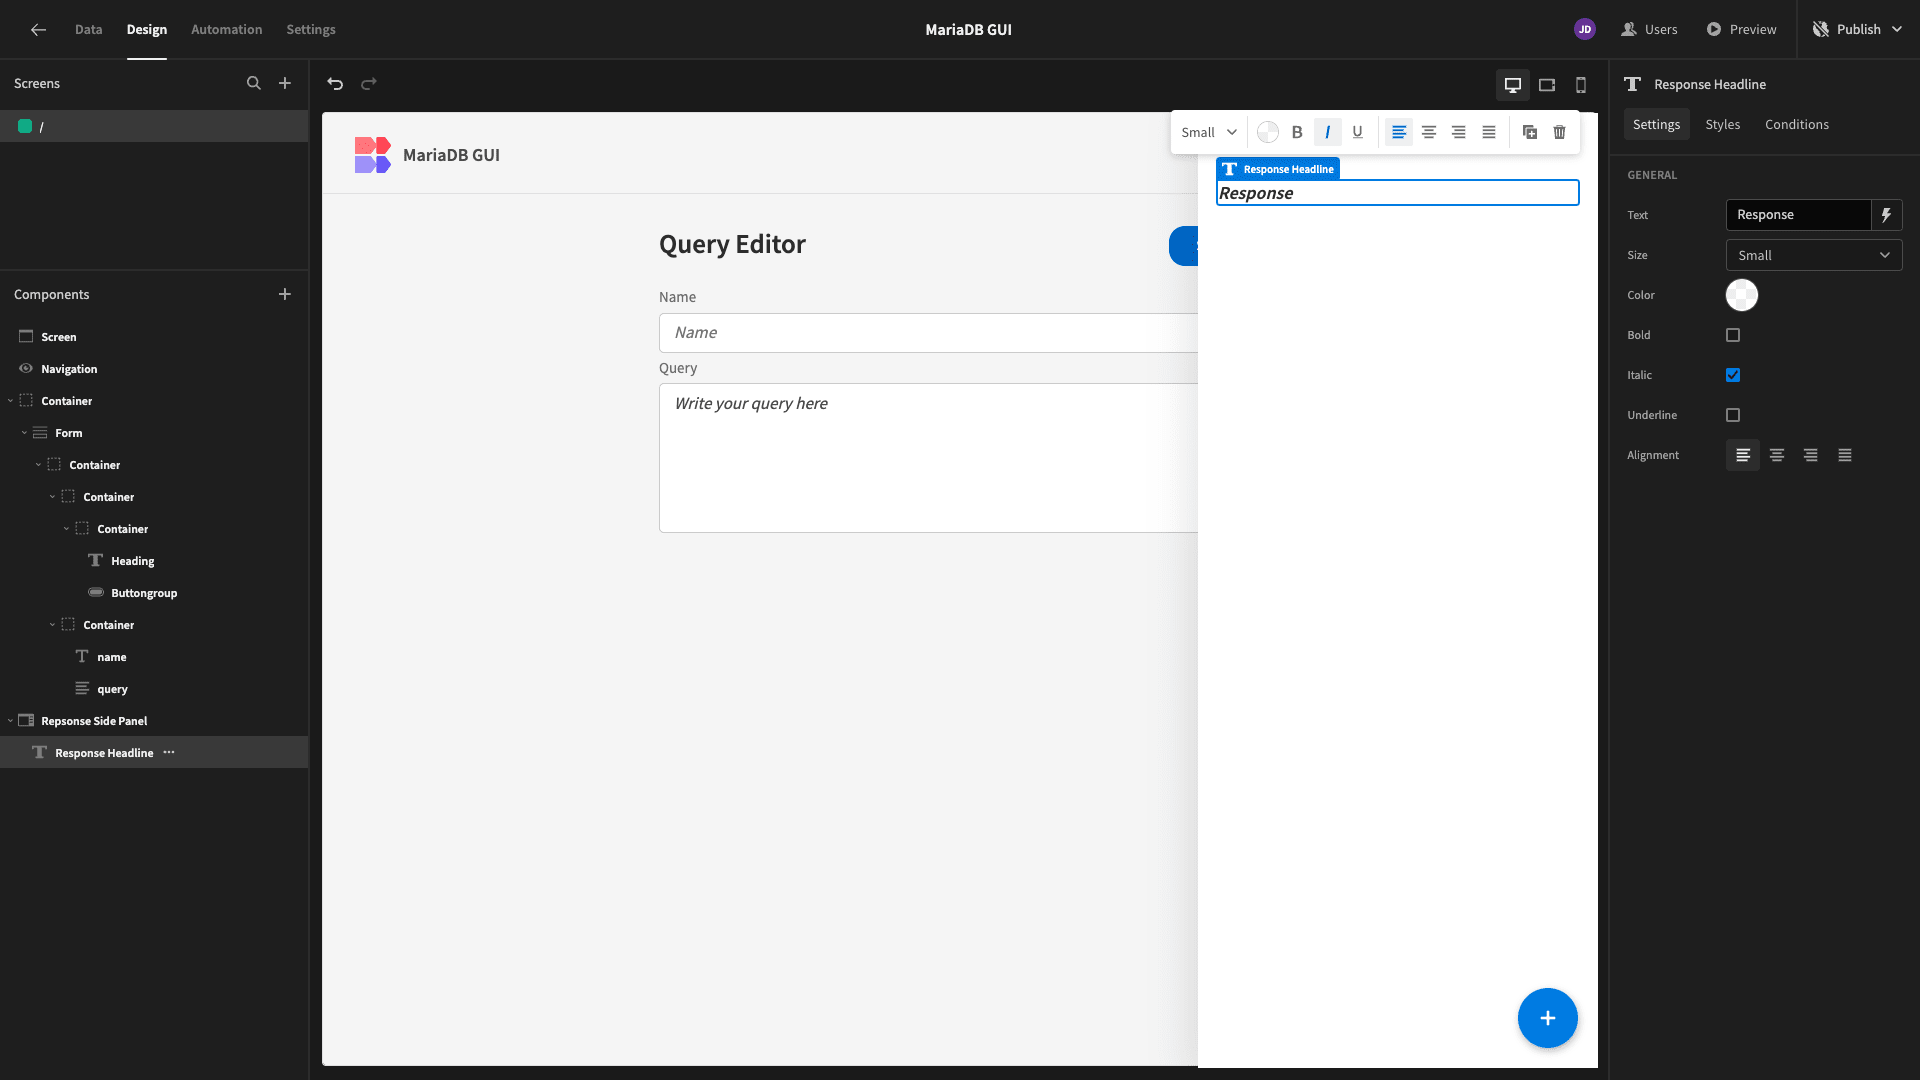The height and width of the screenshot is (1080, 1920).
Task: Duplicate the Response Headline component
Action: pos(1530,132)
